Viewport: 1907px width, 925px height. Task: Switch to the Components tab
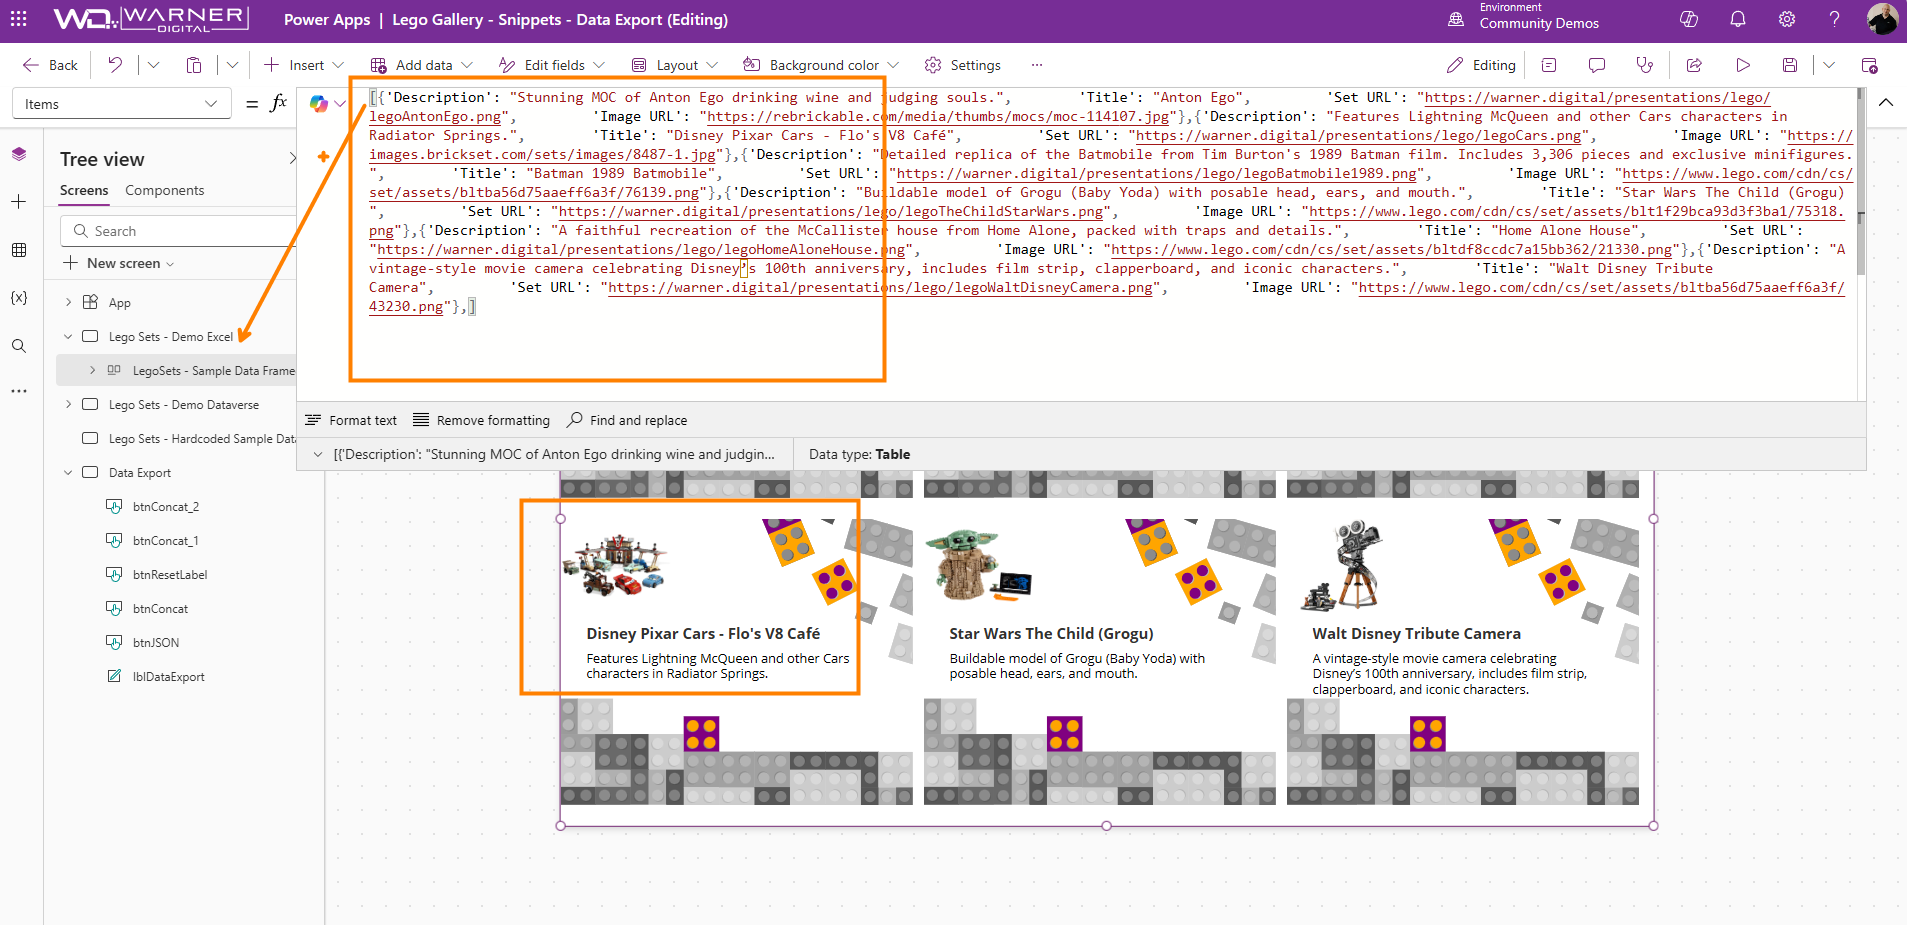tap(165, 190)
